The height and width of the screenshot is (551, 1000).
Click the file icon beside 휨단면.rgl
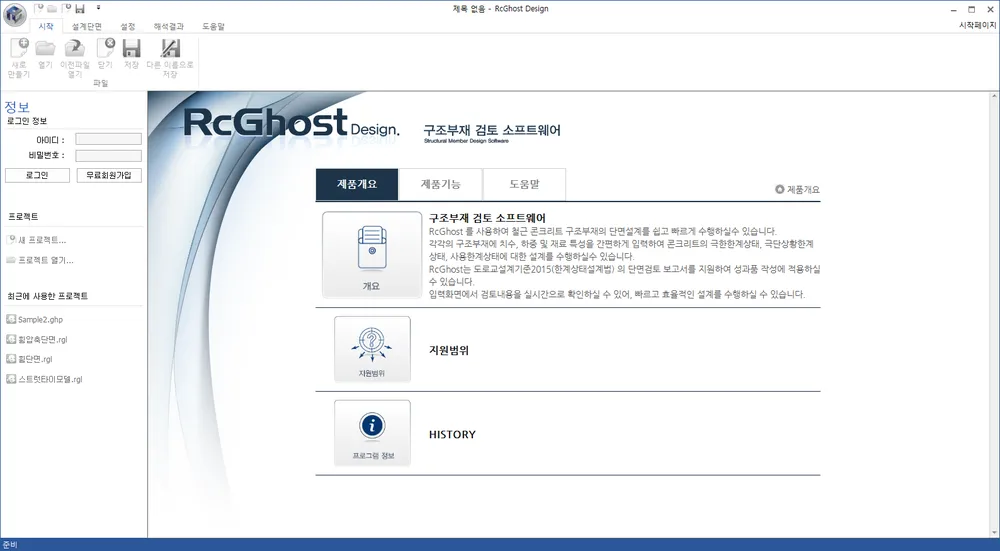(x=11, y=358)
